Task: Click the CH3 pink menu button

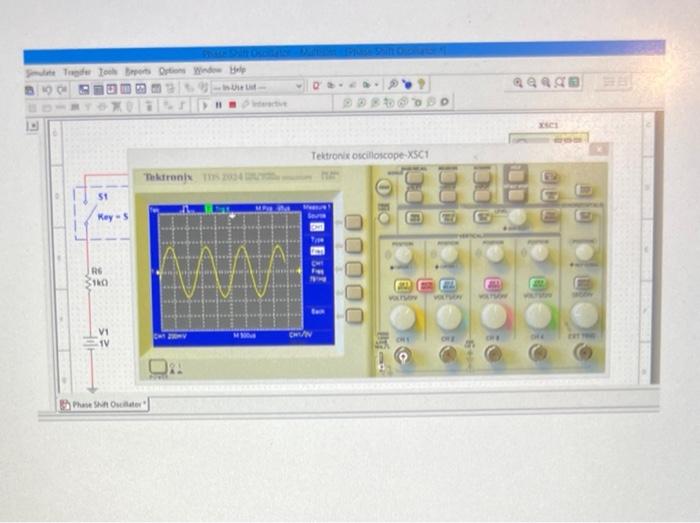Action: tap(493, 284)
